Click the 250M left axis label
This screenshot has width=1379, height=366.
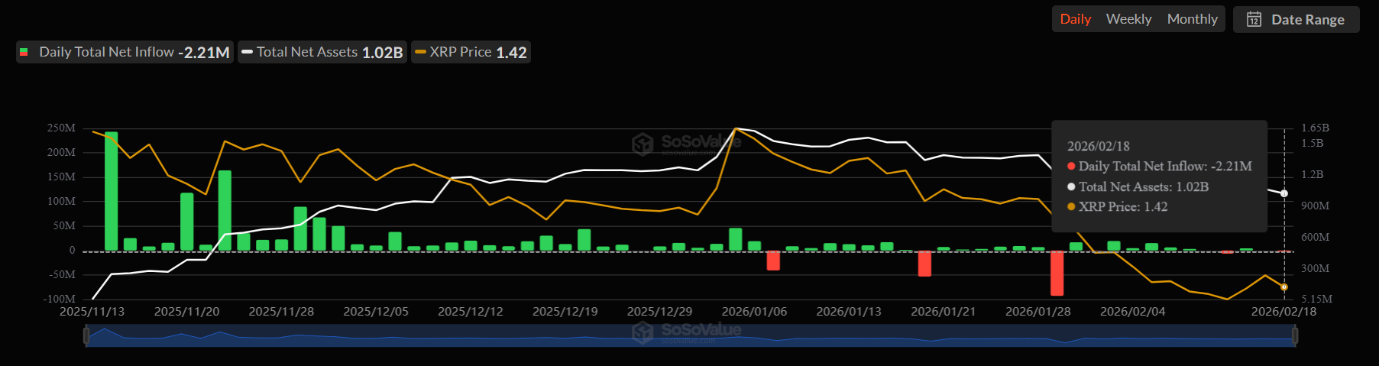(x=61, y=129)
